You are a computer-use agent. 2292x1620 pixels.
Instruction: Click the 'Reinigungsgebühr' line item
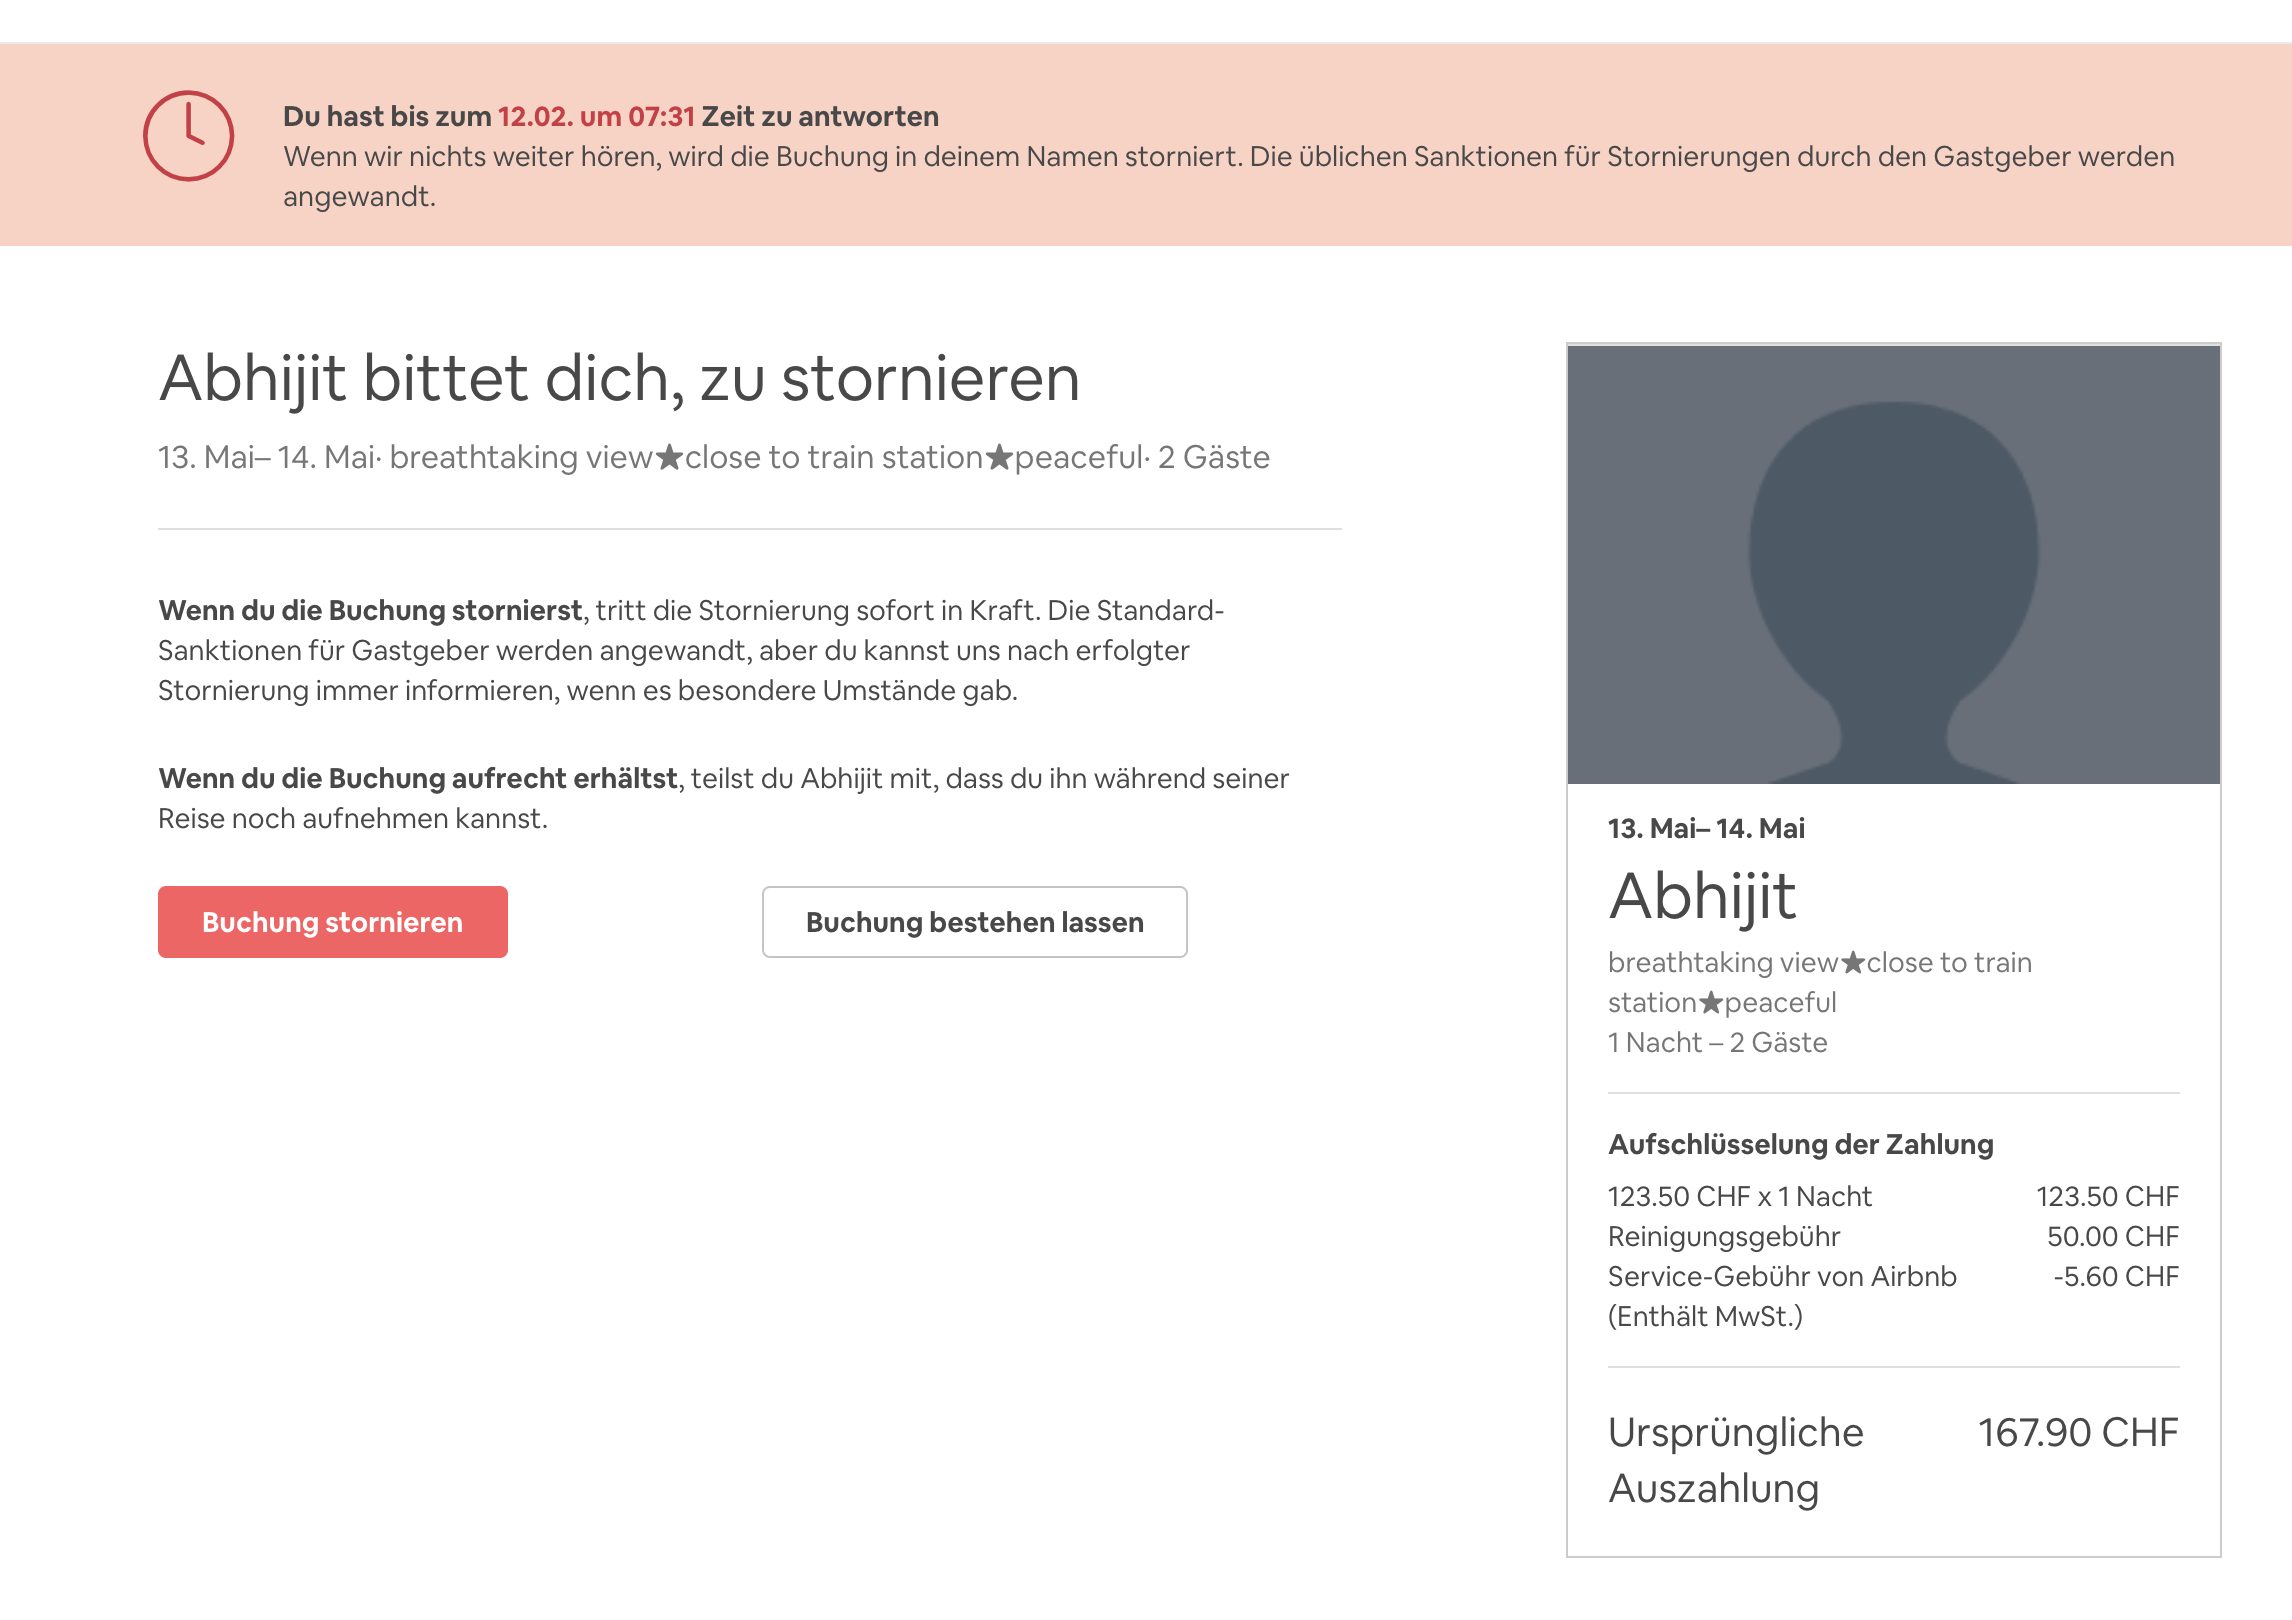tap(1724, 1237)
